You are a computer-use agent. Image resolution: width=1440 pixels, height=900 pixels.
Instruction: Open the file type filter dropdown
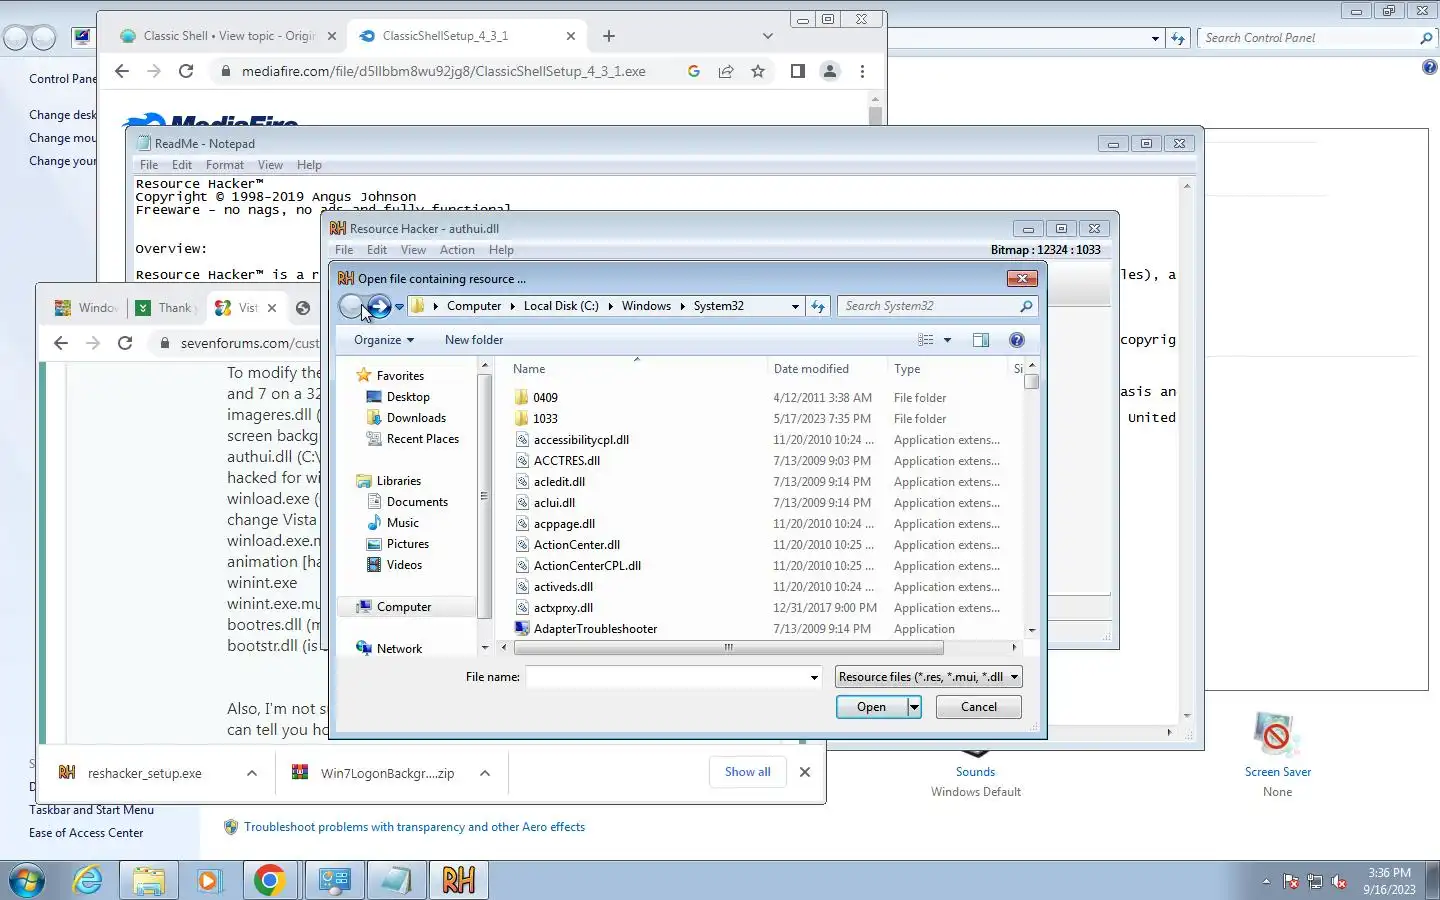click(928, 677)
